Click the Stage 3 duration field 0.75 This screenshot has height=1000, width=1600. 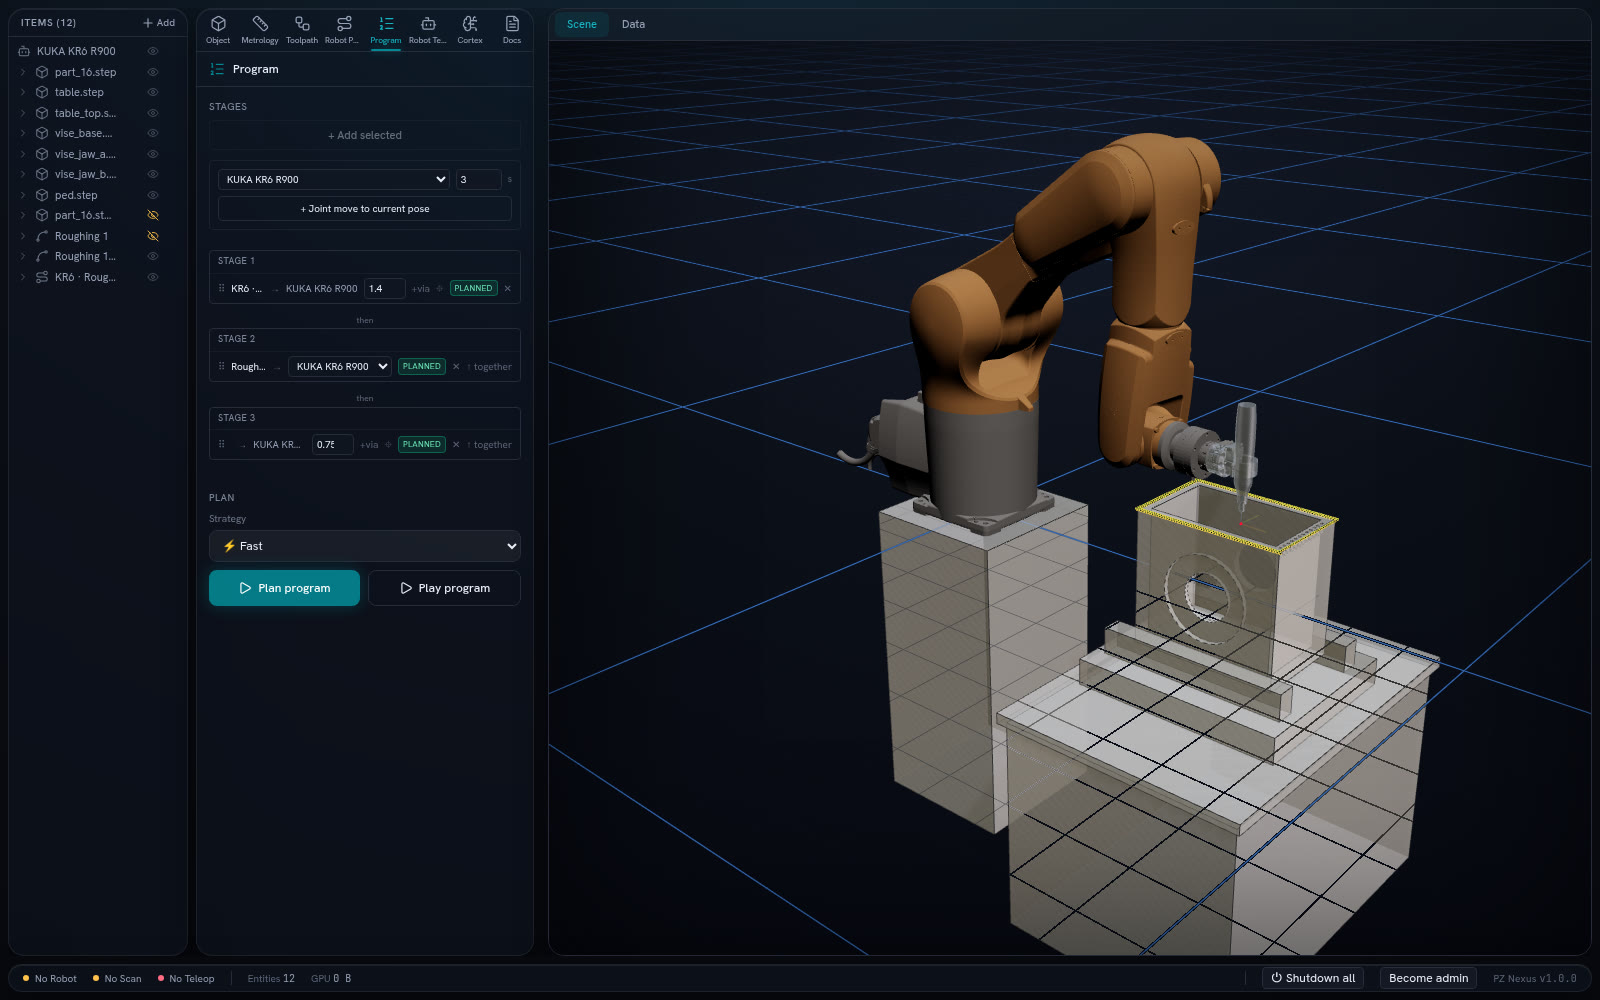tap(333, 444)
